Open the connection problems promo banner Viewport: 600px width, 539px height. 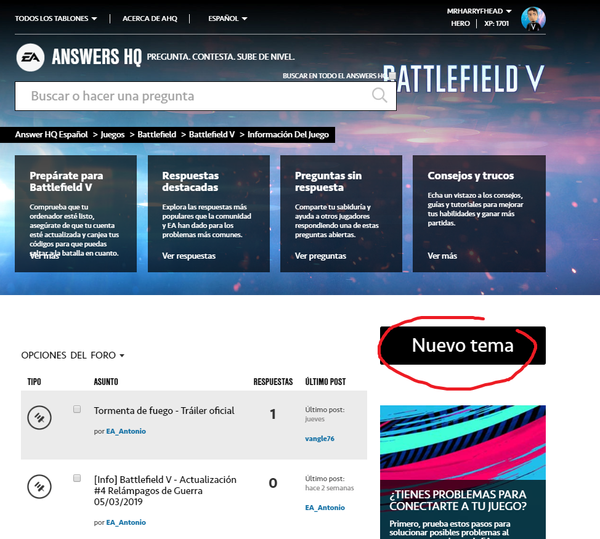(x=463, y=472)
